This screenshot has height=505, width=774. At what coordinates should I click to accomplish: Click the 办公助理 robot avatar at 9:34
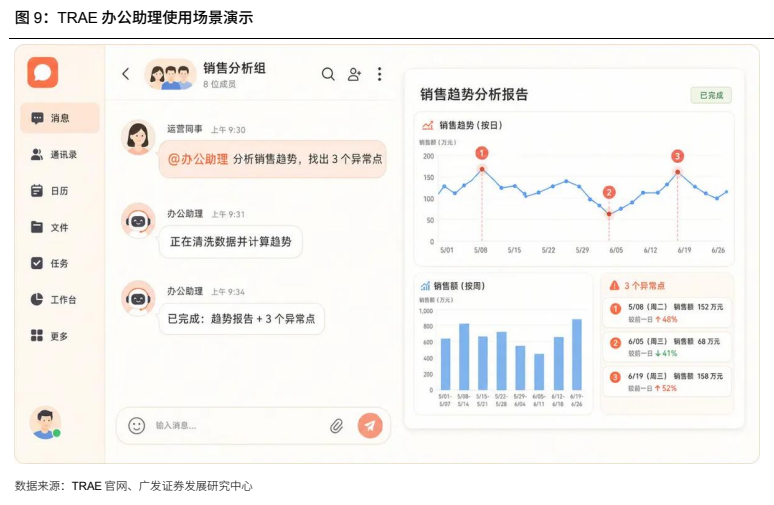(x=138, y=298)
